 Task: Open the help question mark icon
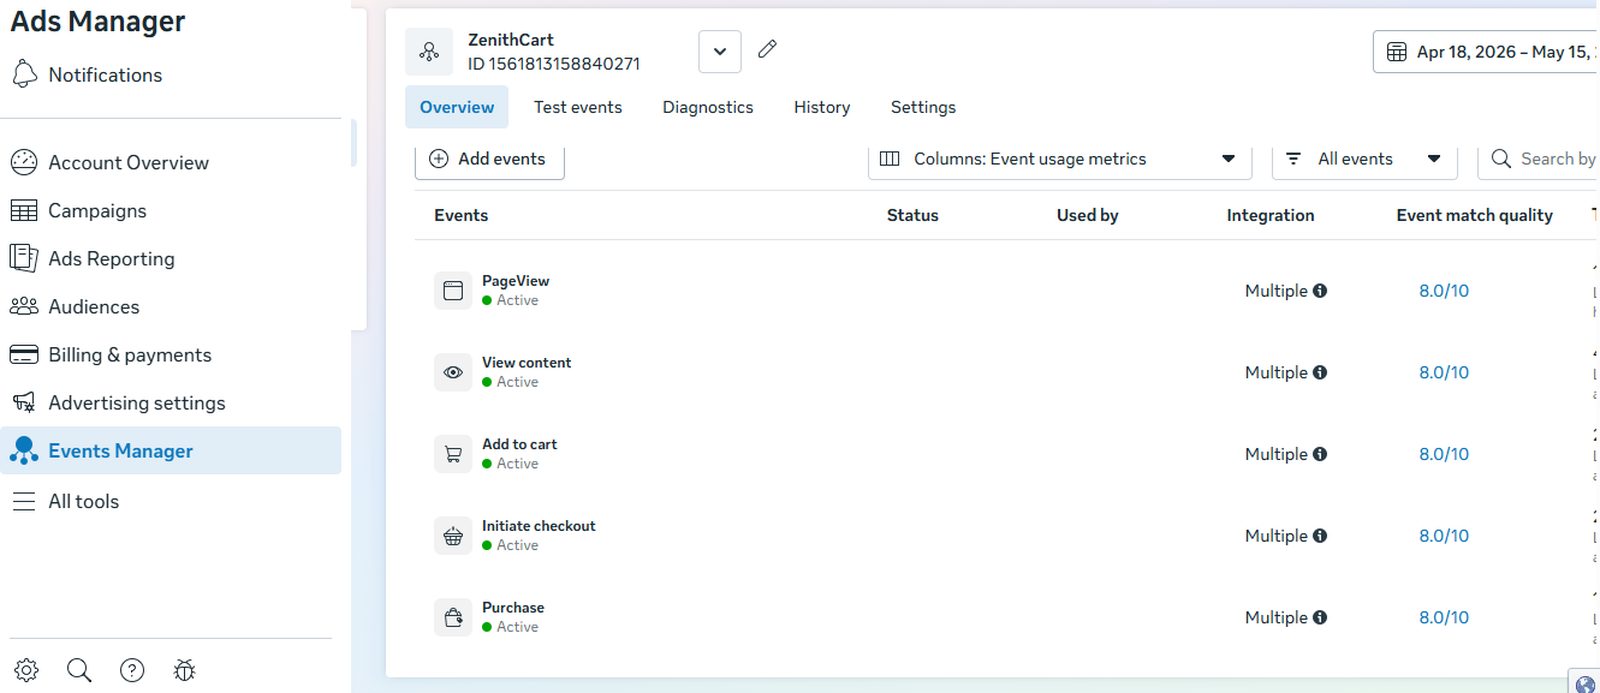click(x=132, y=670)
